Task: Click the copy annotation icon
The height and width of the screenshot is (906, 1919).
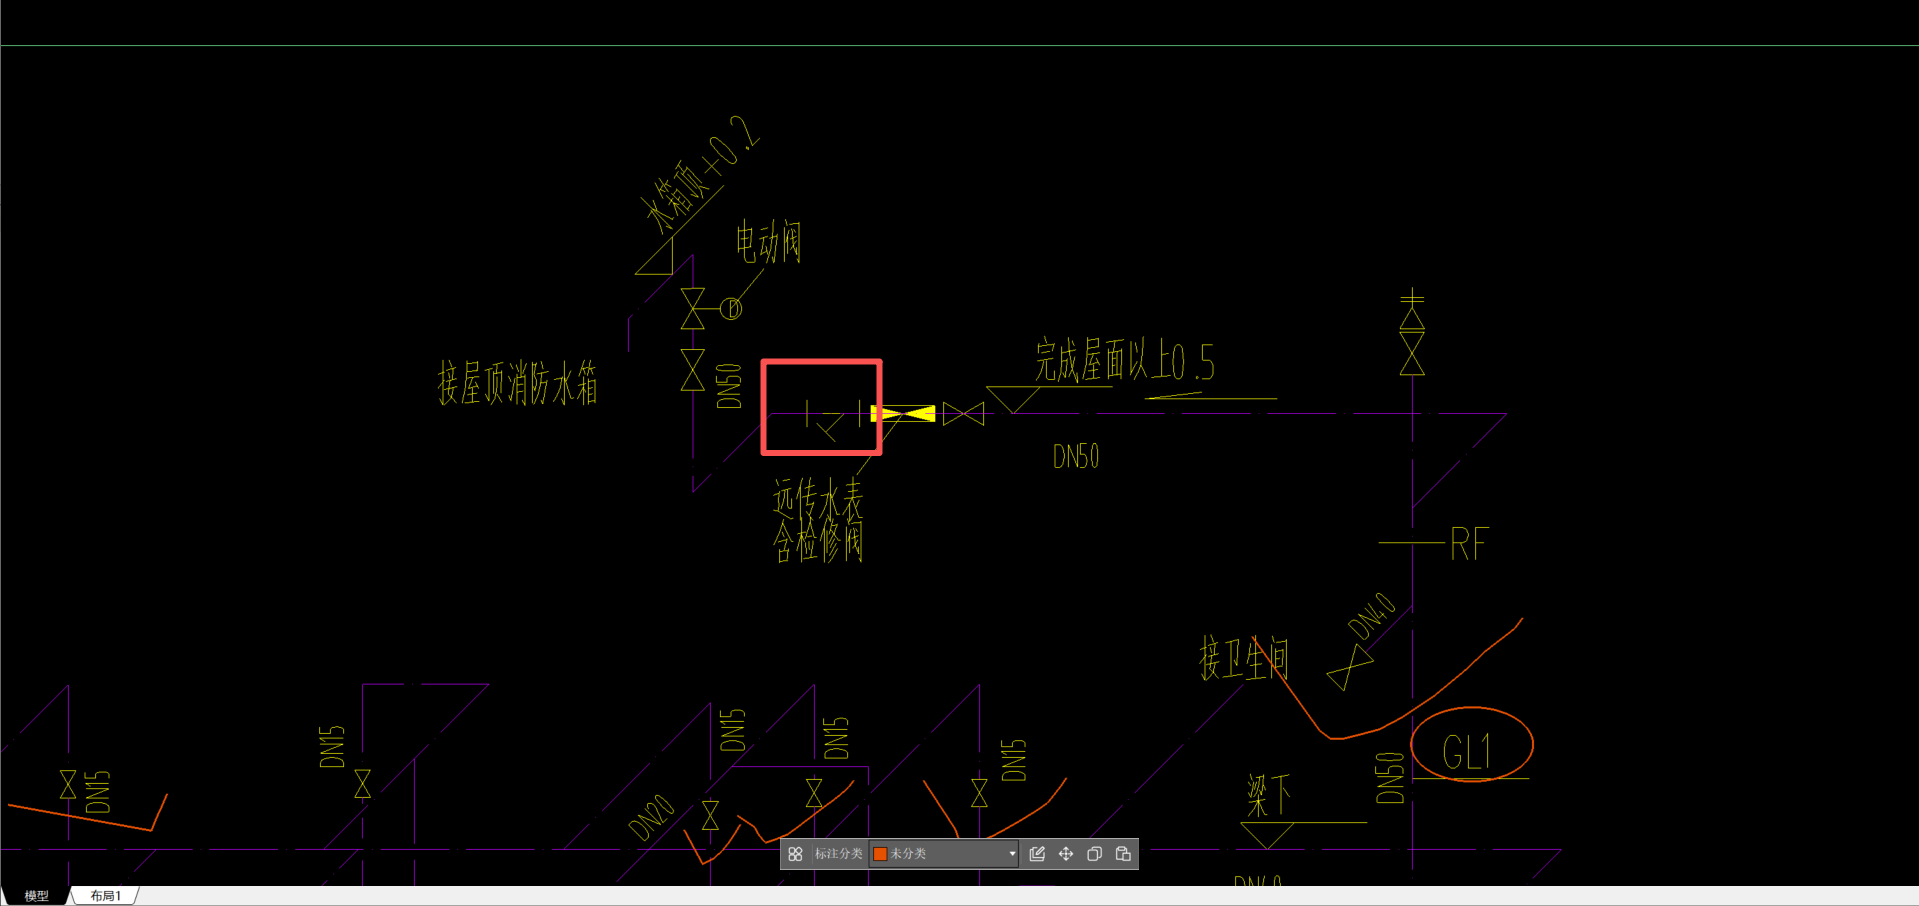Action: 1094,854
